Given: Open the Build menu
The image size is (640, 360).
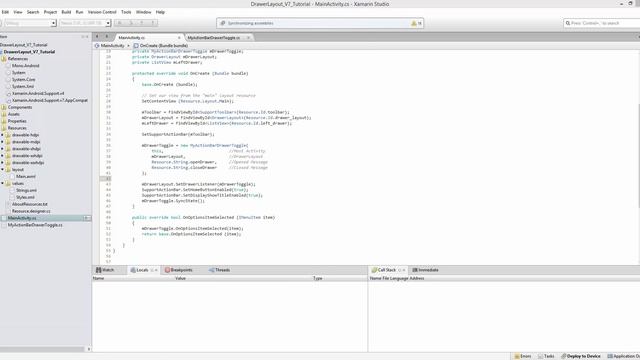Looking at the screenshot, I should click(66, 12).
